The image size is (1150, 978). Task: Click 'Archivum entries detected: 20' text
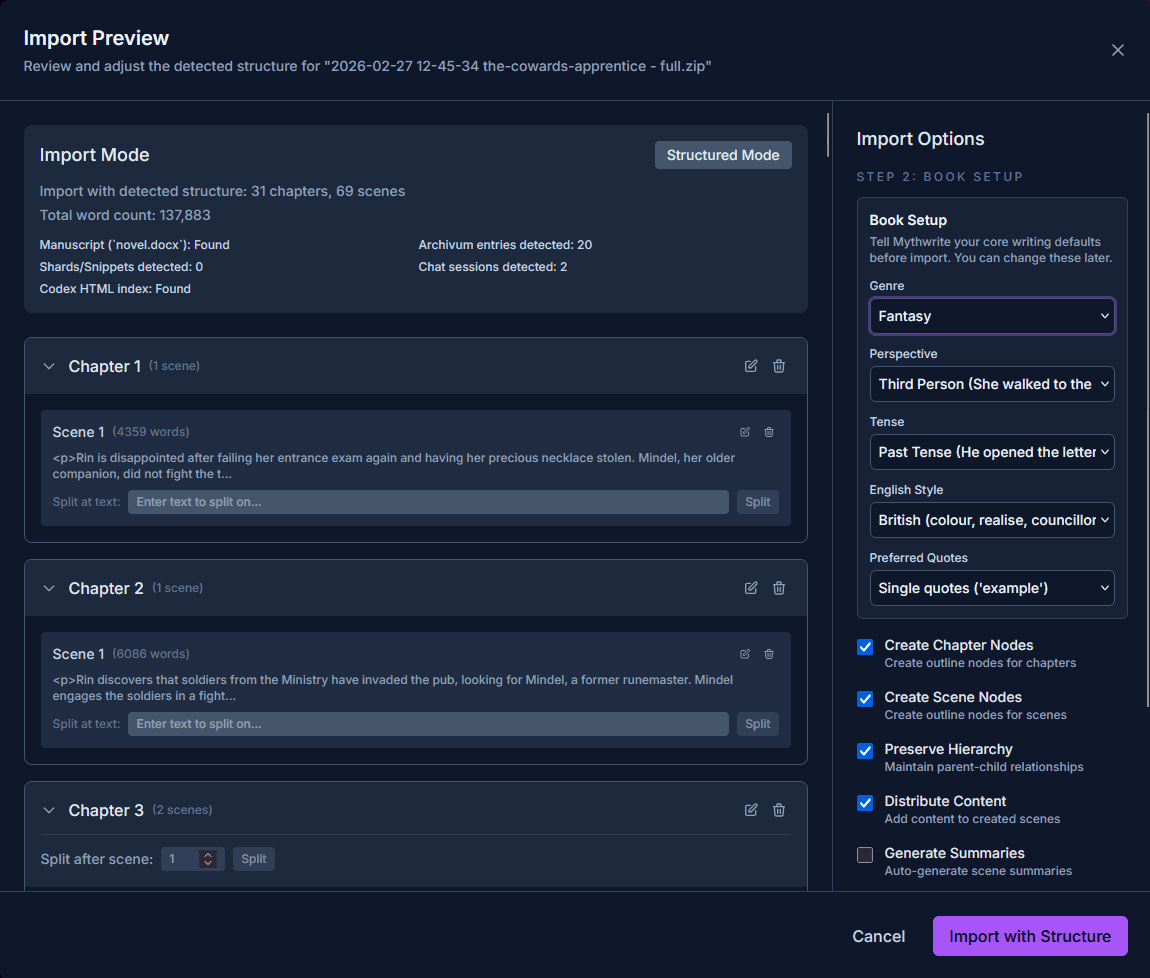tap(505, 245)
